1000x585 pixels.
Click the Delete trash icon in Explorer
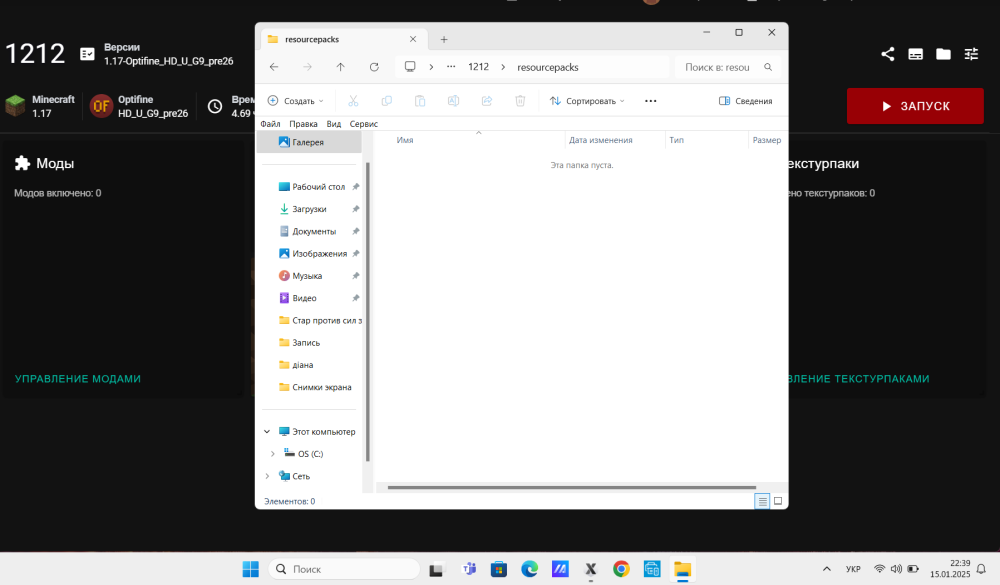tap(520, 101)
